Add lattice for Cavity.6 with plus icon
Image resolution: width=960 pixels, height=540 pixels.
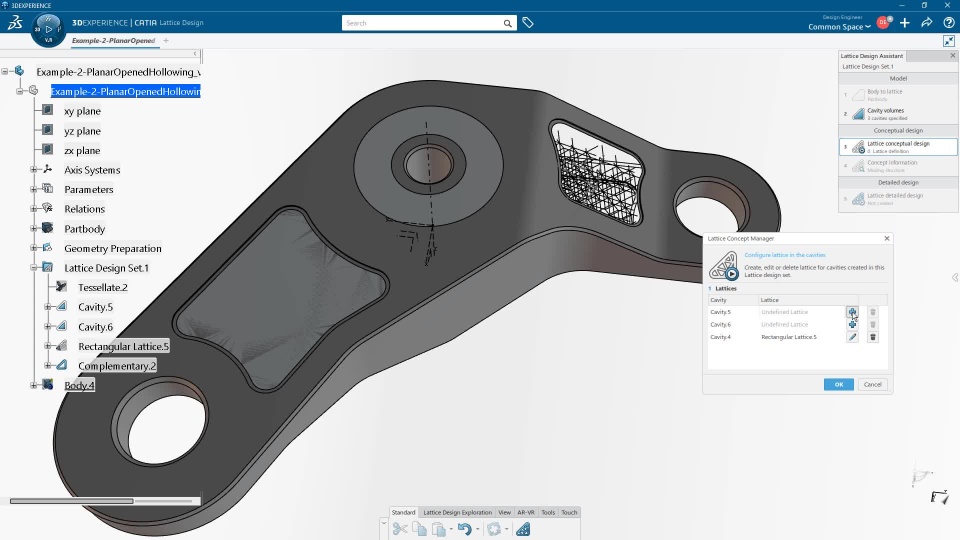point(852,324)
